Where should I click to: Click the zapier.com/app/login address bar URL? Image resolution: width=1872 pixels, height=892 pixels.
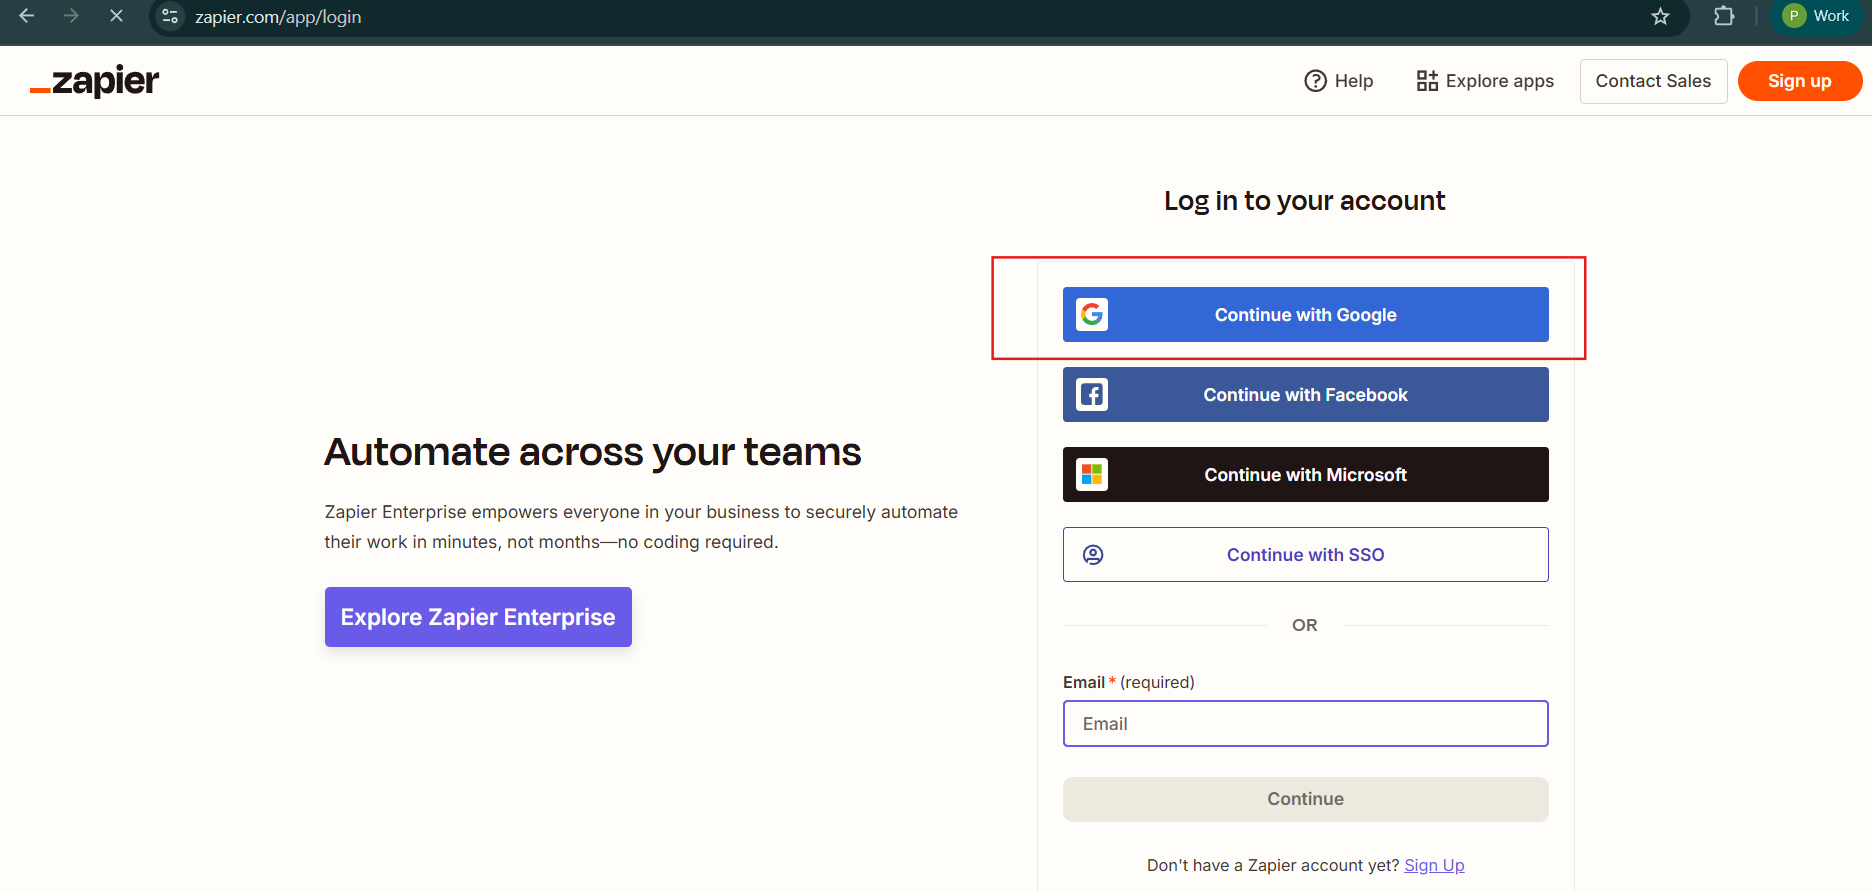(x=278, y=17)
